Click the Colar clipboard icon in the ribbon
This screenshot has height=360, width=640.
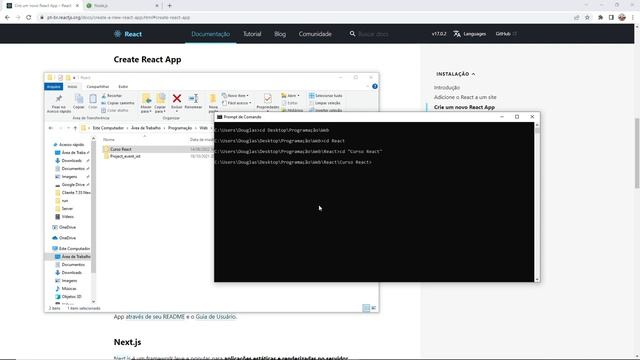coord(93,99)
